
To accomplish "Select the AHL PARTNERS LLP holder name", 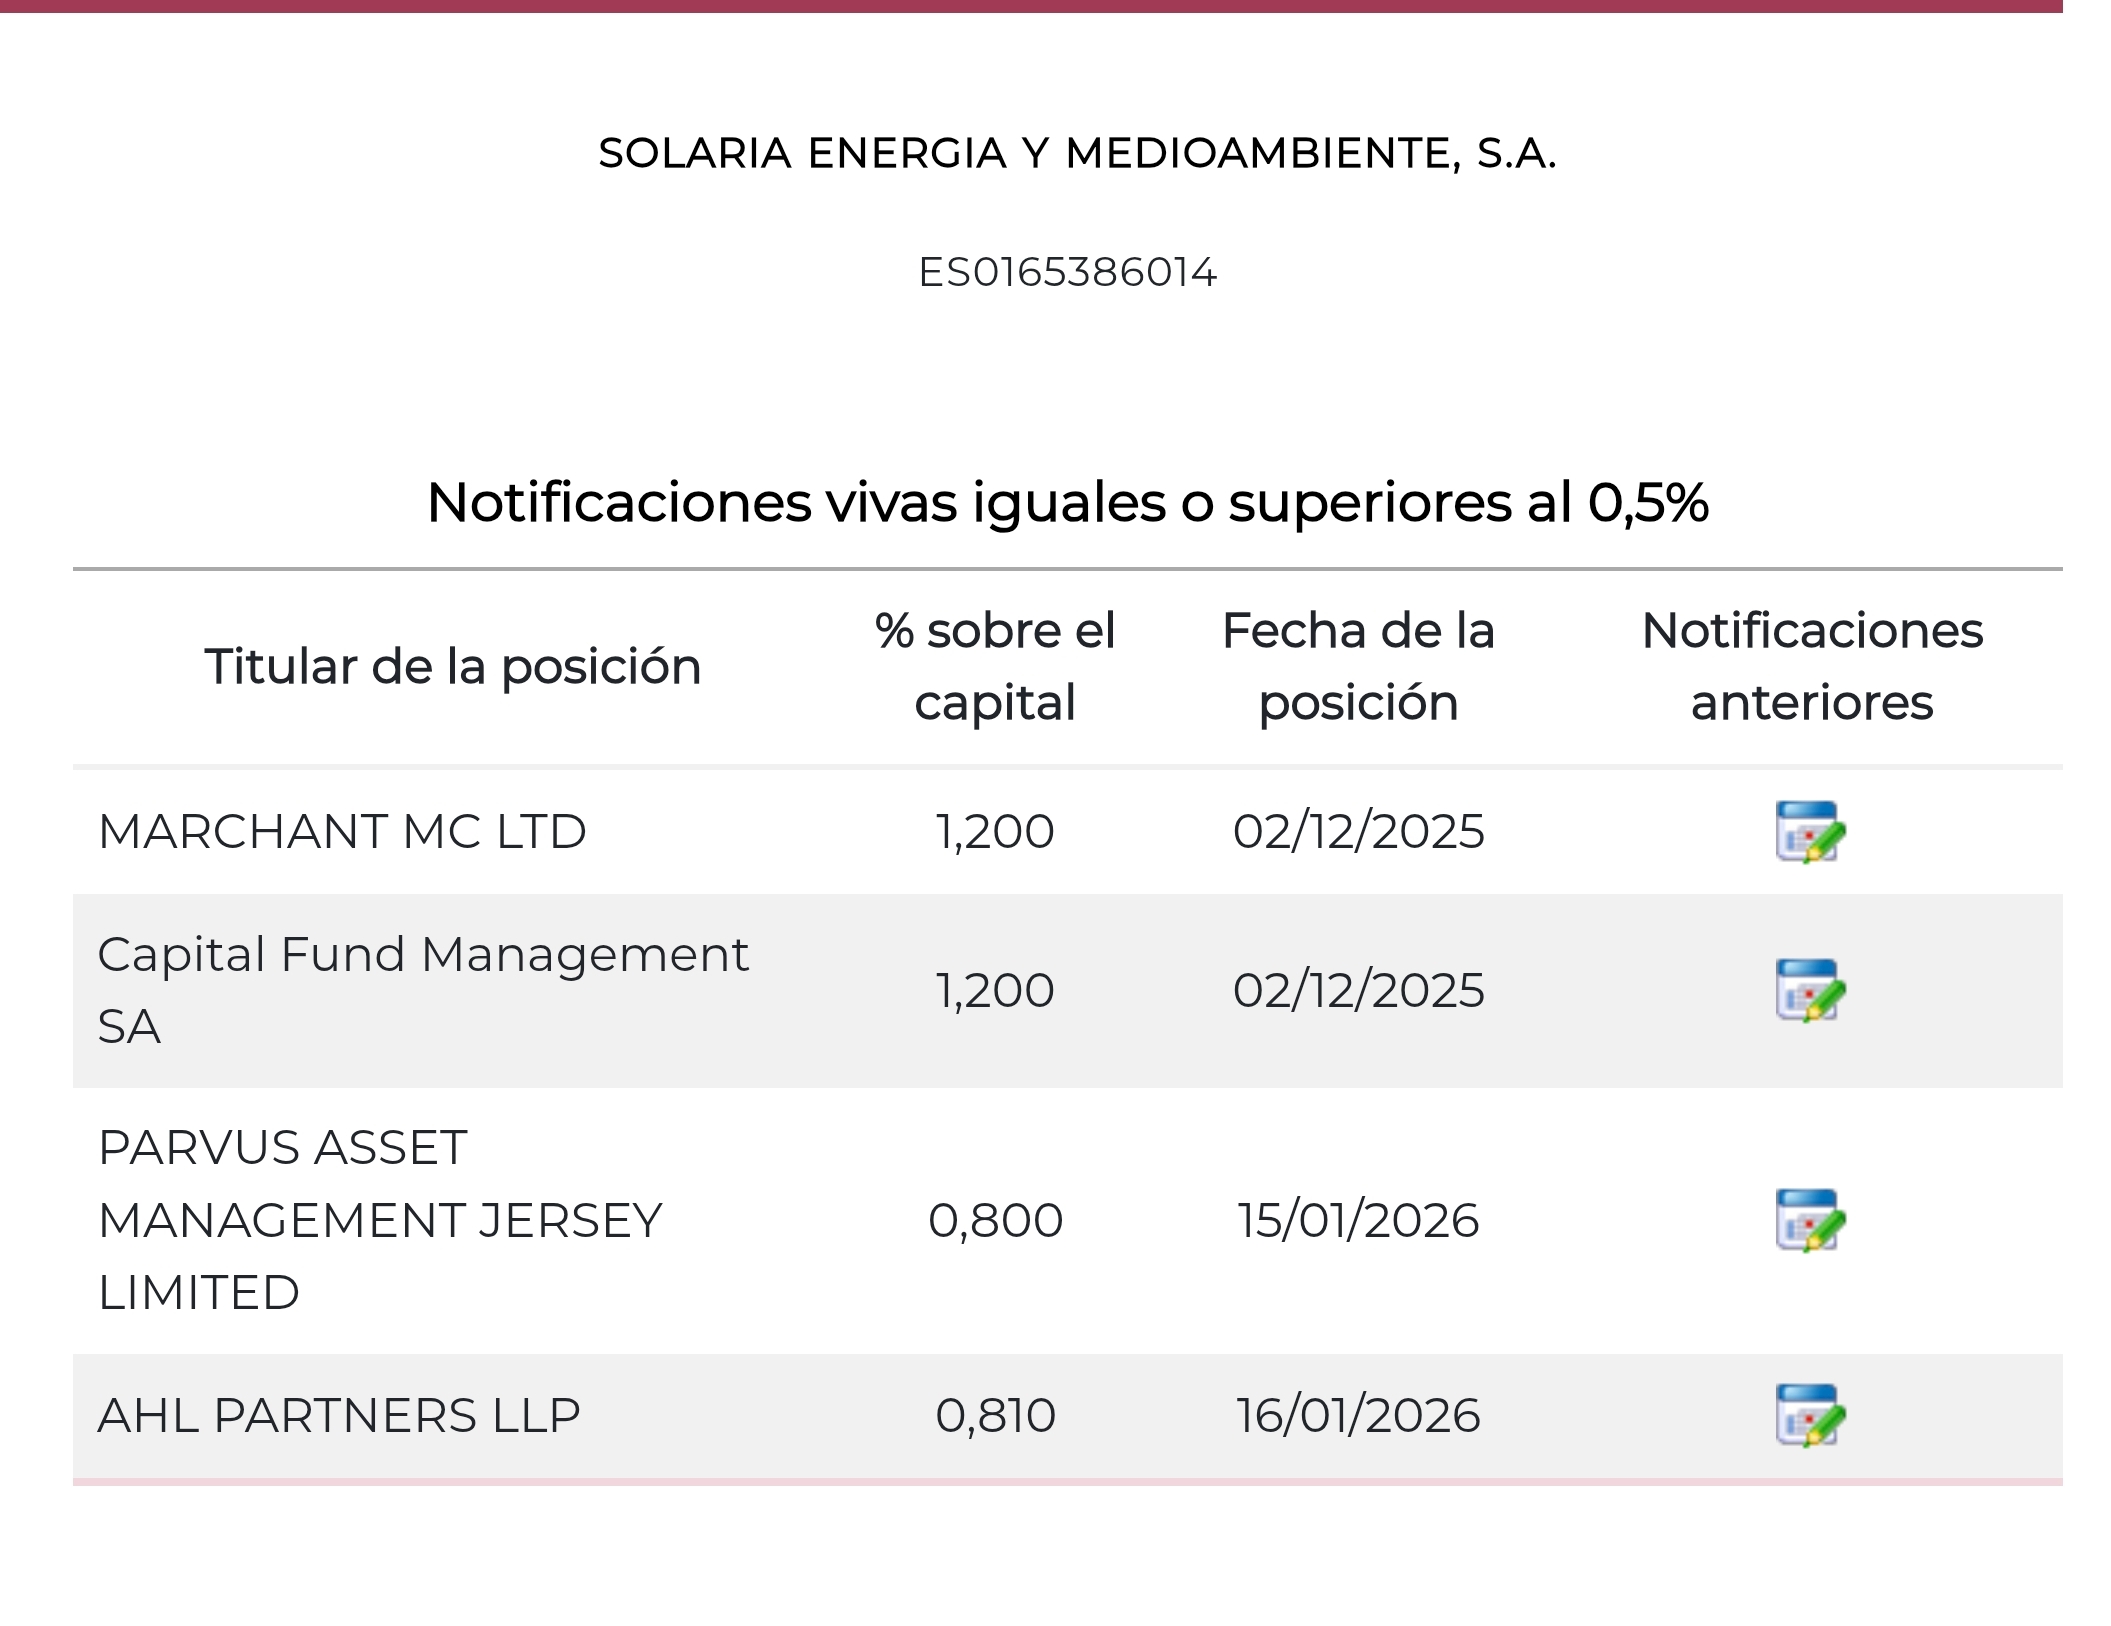I will (339, 1416).
